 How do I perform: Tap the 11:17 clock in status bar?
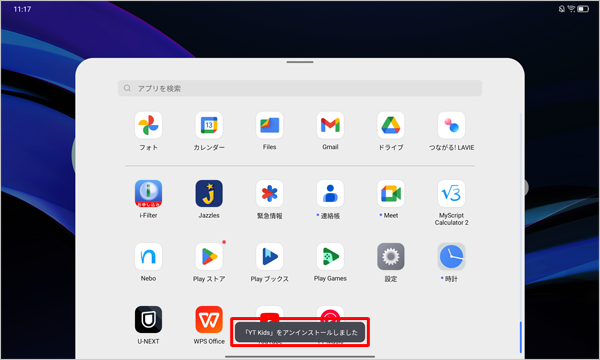[22, 9]
